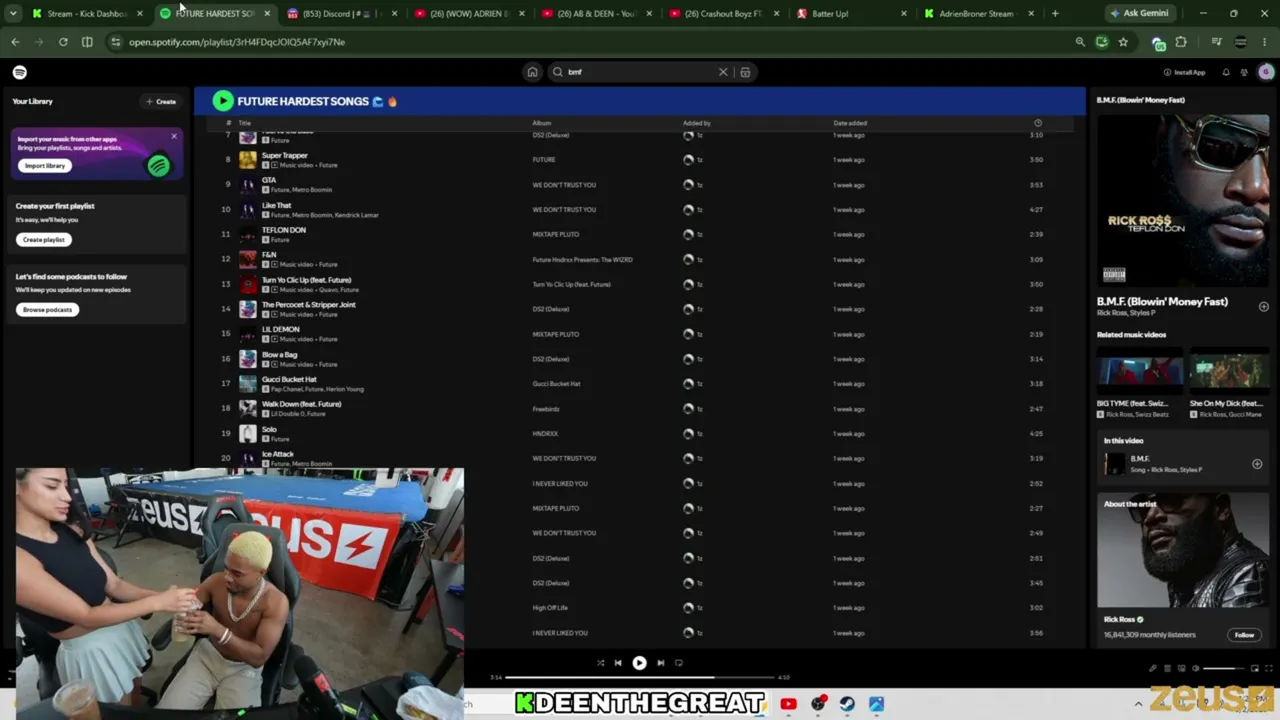Skip to the next track
The width and height of the screenshot is (1280, 720).
coord(660,663)
